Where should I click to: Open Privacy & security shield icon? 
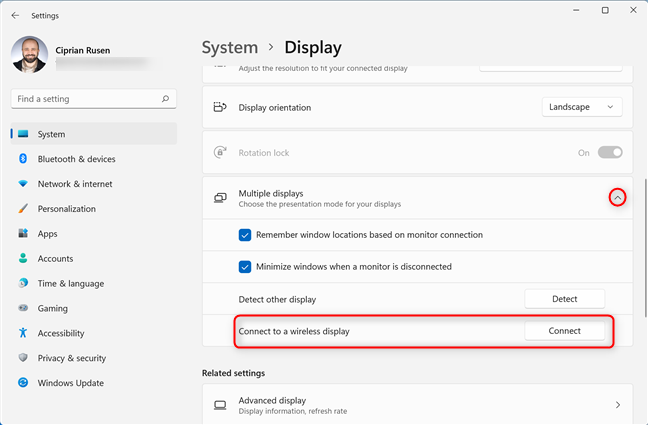[x=23, y=358]
